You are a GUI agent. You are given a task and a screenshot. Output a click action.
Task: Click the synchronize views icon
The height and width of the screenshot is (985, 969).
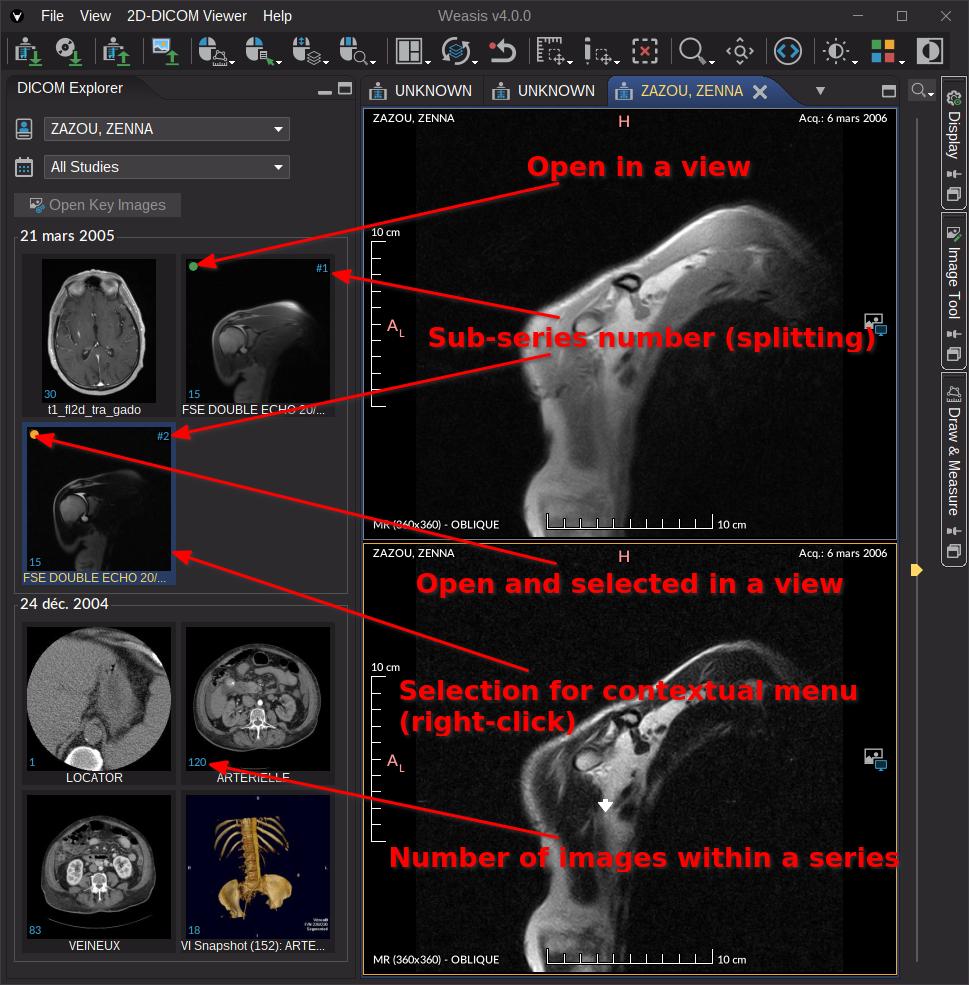coord(455,51)
